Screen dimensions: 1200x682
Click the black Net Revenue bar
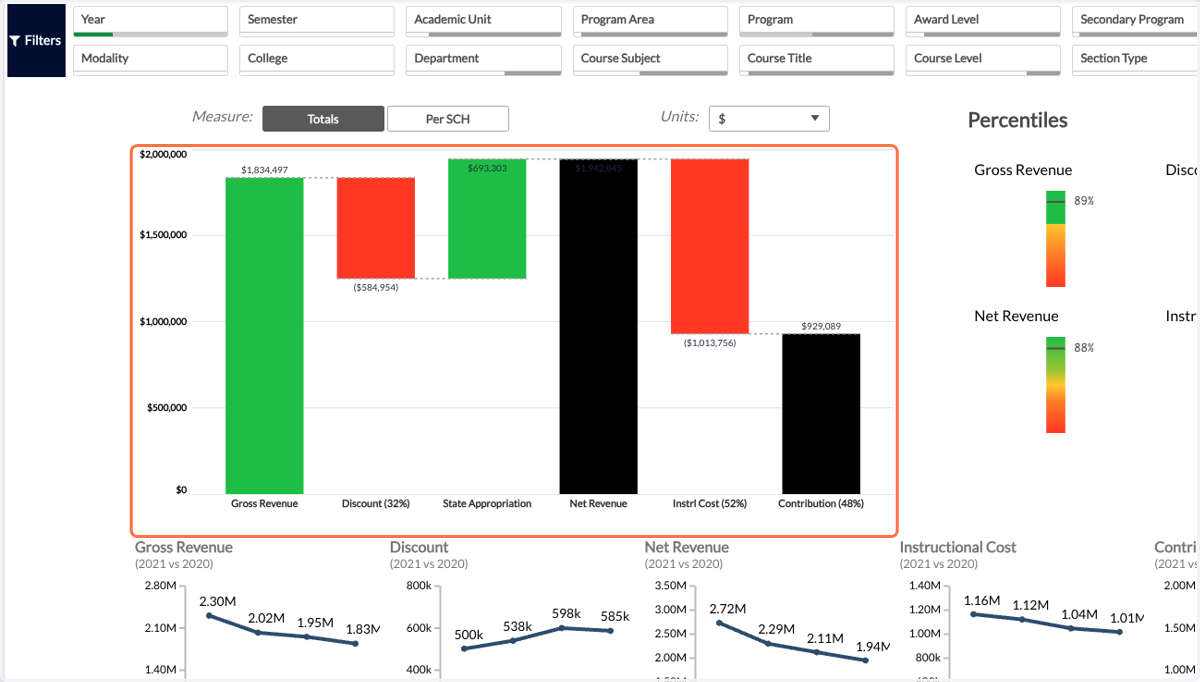598,326
